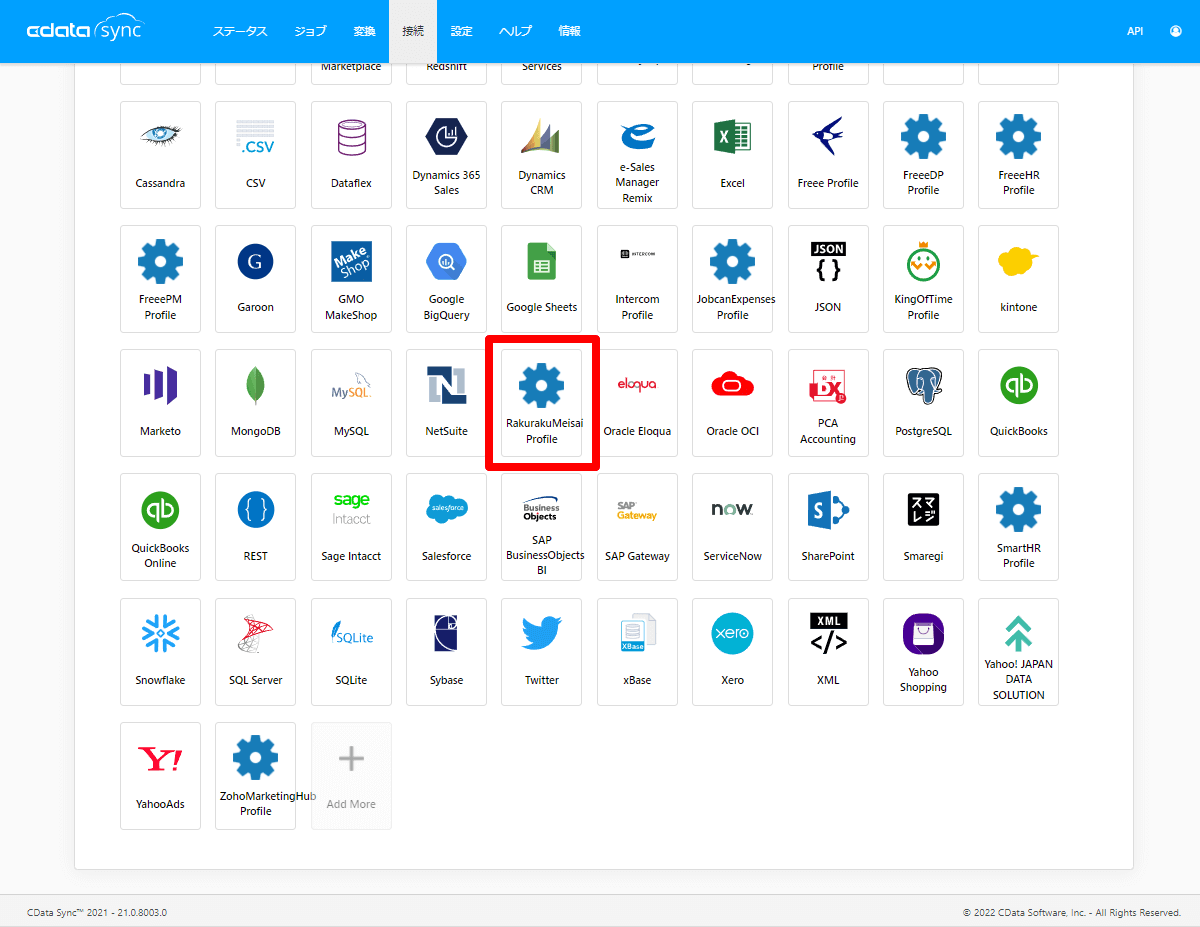Open the Freee Profile connector
This screenshot has width=1200, height=927.
click(828, 155)
